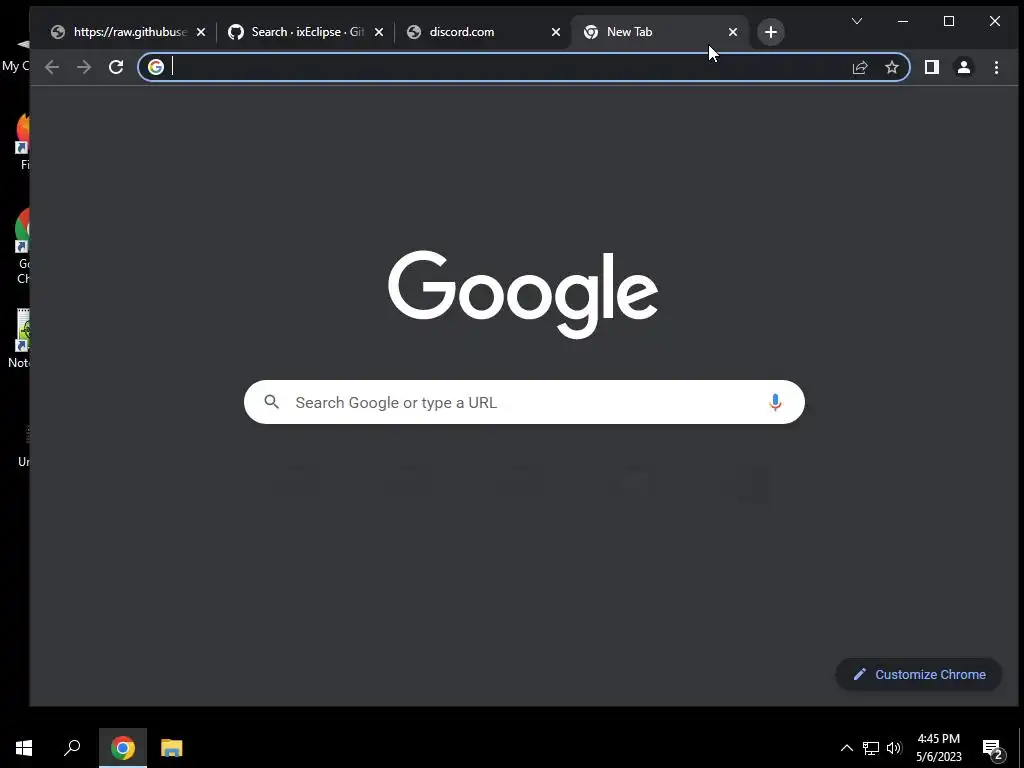Close the discord.com tab
The height and width of the screenshot is (768, 1024).
point(556,32)
